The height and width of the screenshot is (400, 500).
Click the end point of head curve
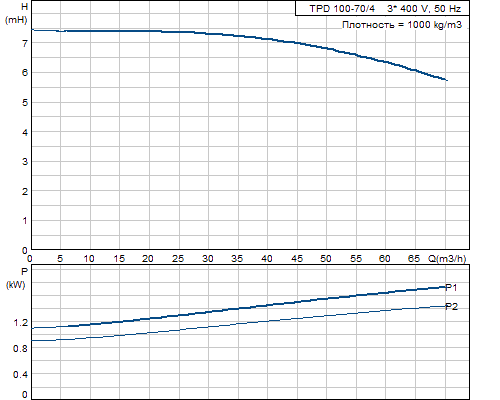click(x=447, y=80)
